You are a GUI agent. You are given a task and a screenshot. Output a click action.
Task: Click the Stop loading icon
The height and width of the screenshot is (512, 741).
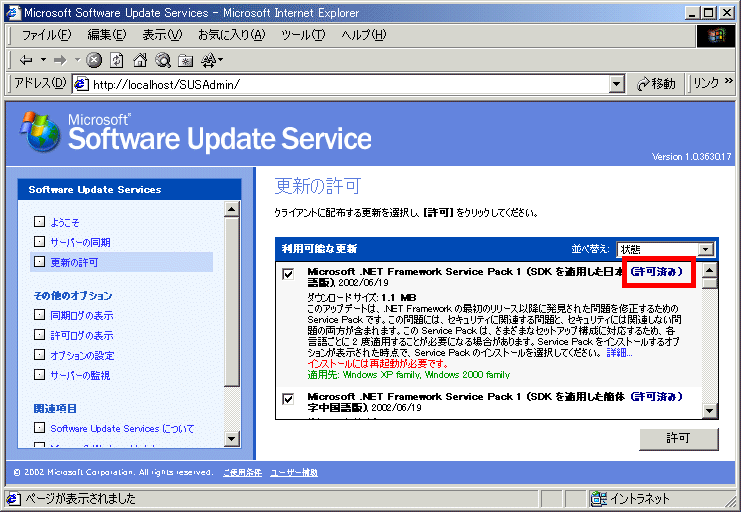click(x=94, y=60)
